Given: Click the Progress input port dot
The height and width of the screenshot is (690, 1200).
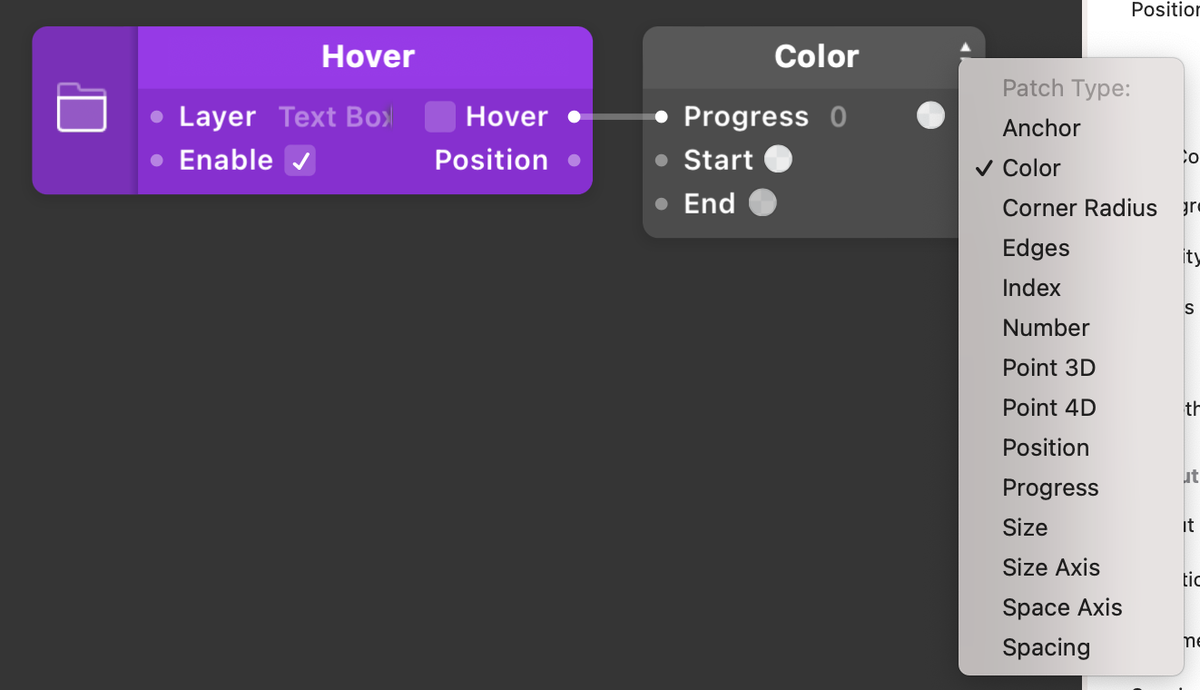Looking at the screenshot, I should coord(661,117).
